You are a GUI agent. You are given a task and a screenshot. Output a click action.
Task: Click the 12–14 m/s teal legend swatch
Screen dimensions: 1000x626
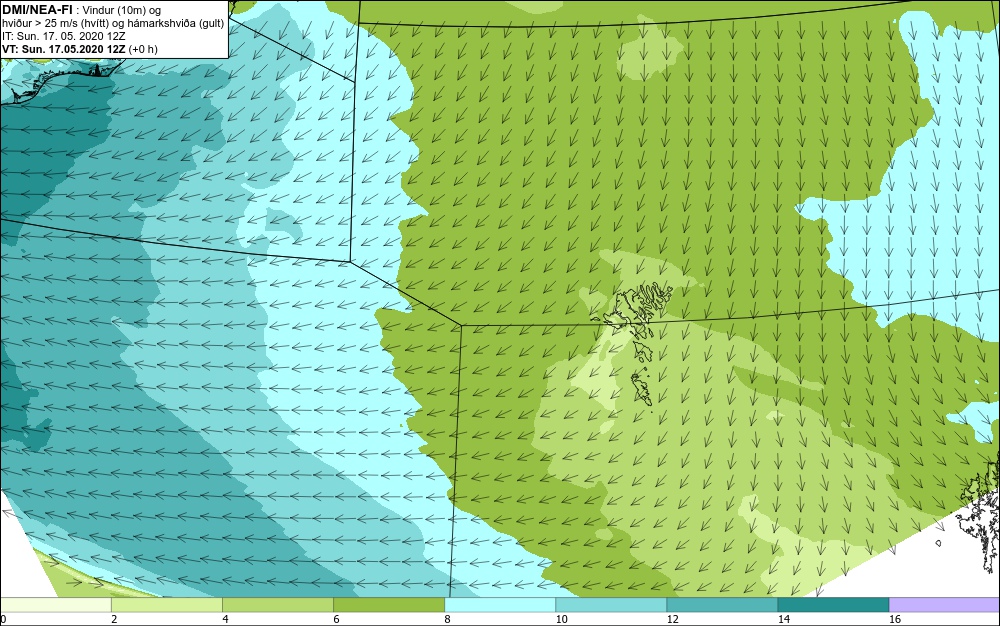coord(722,605)
